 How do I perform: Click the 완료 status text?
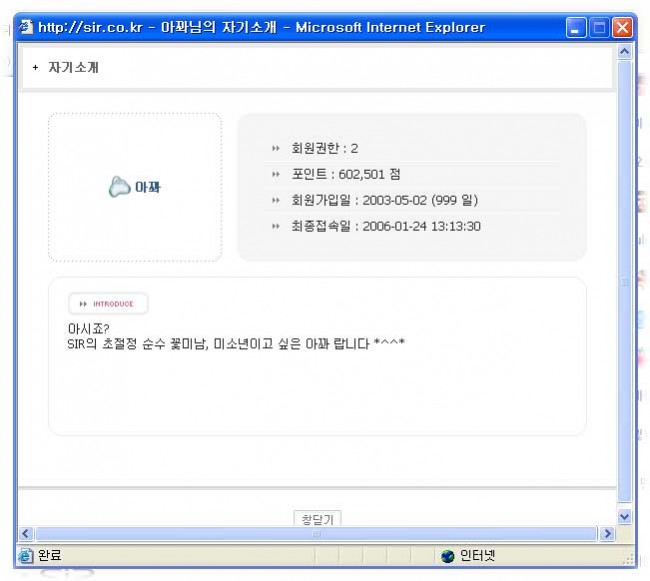click(x=50, y=555)
